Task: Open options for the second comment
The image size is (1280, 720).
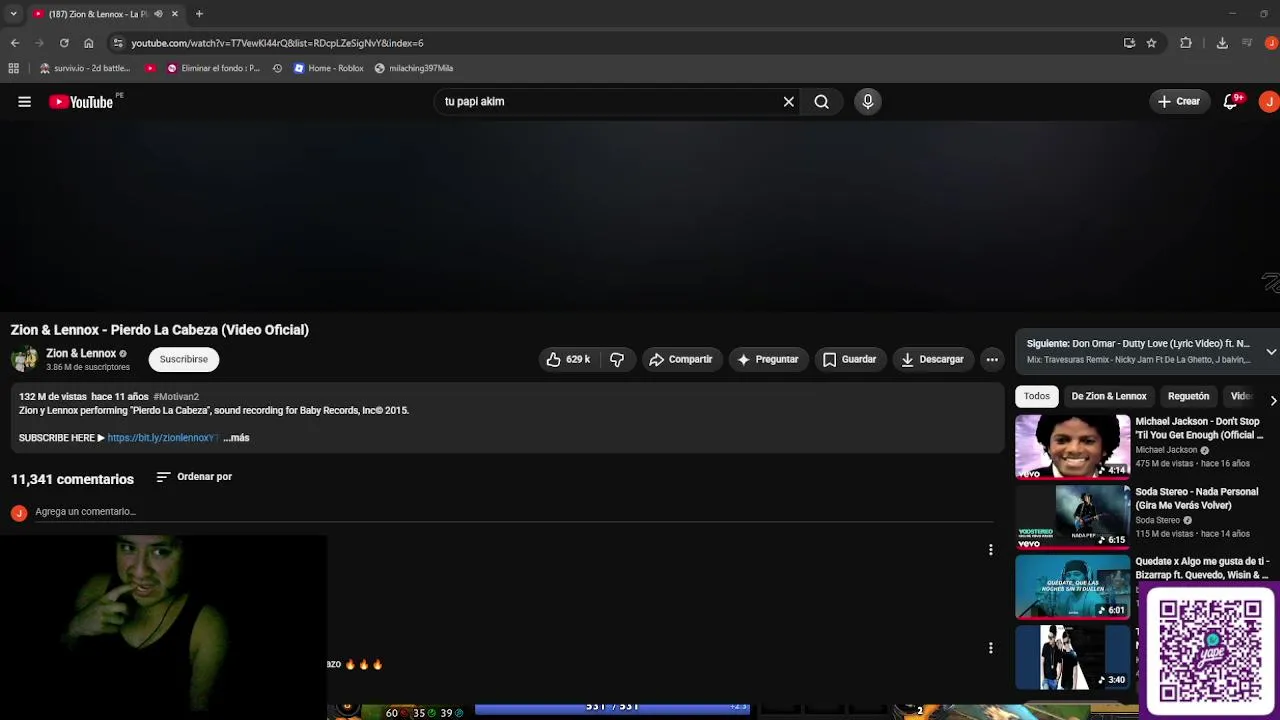Action: (x=990, y=648)
